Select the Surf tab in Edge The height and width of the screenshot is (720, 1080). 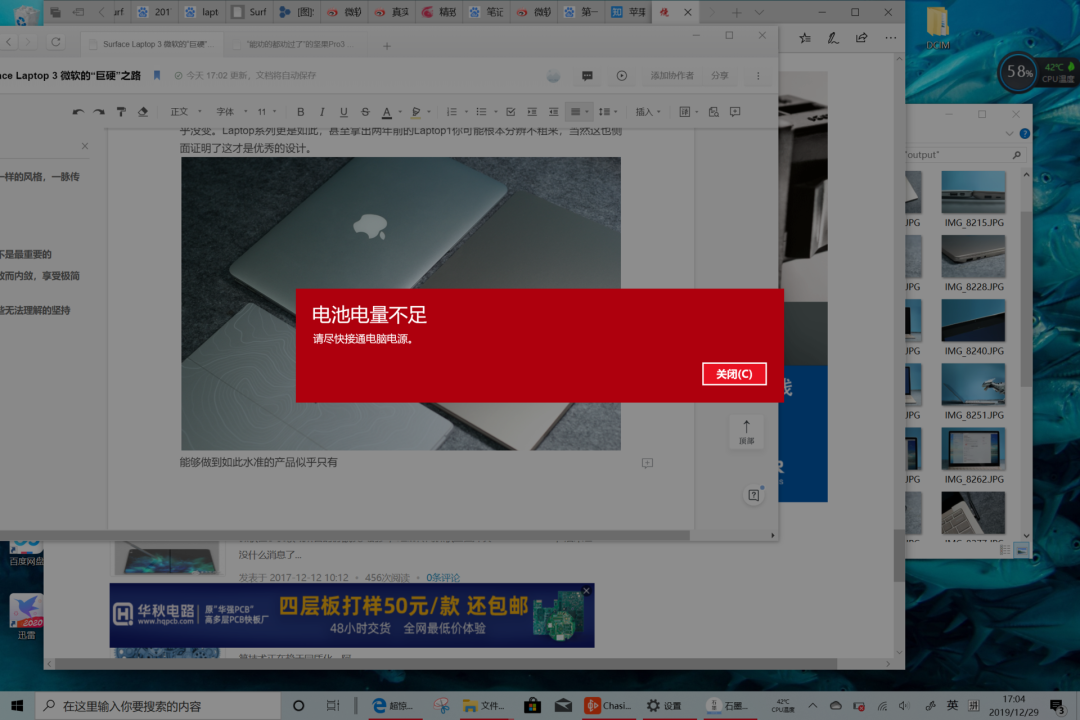pyautogui.click(x=249, y=12)
